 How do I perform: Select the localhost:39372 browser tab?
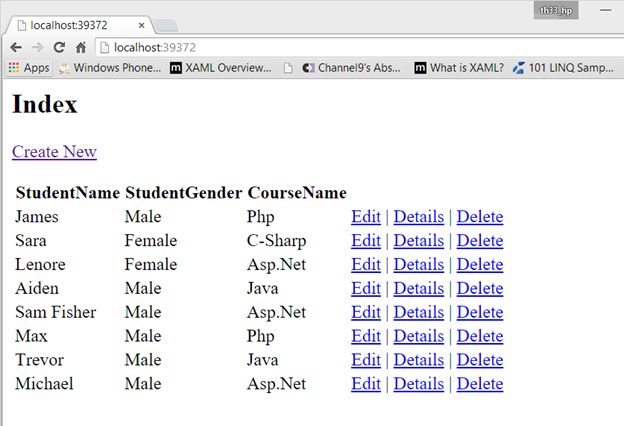click(x=78, y=25)
